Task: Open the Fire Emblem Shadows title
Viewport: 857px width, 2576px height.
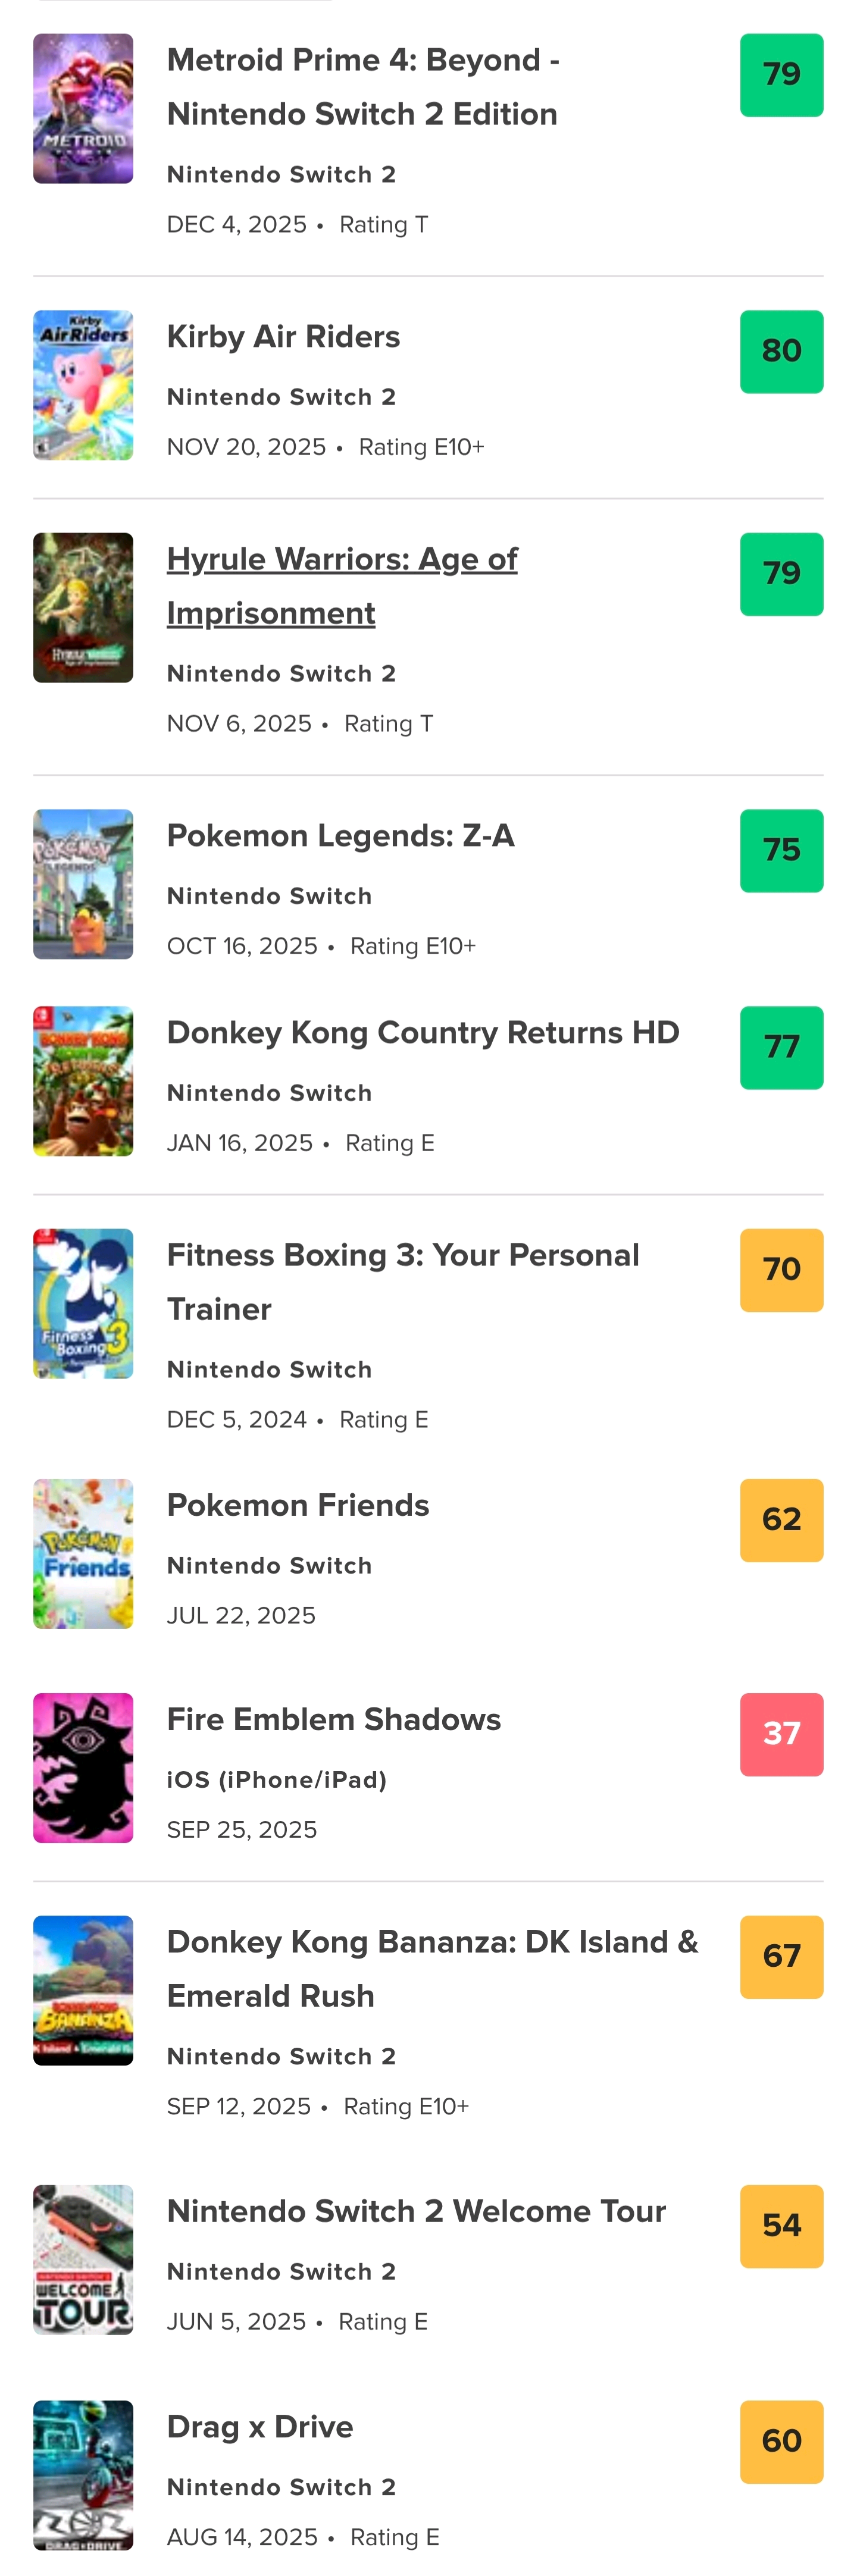Action: point(333,1719)
